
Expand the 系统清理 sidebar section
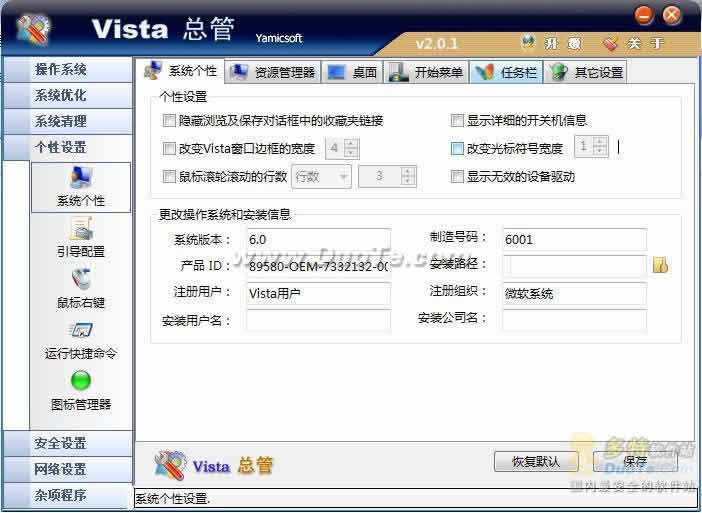68,121
